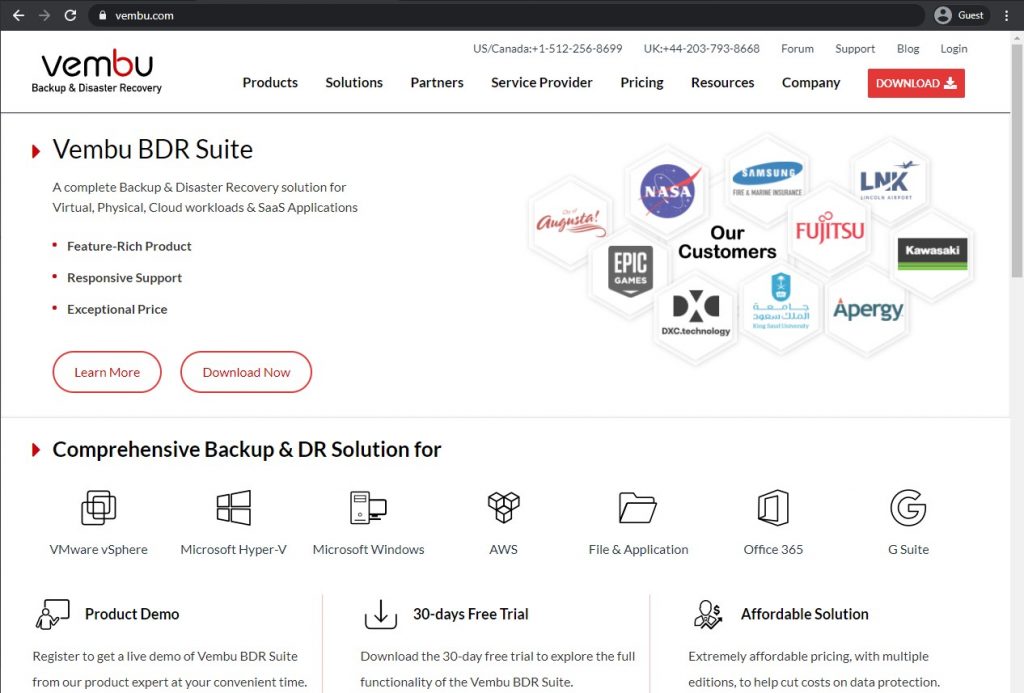Click the Exceptional Price bullet text

(117, 309)
